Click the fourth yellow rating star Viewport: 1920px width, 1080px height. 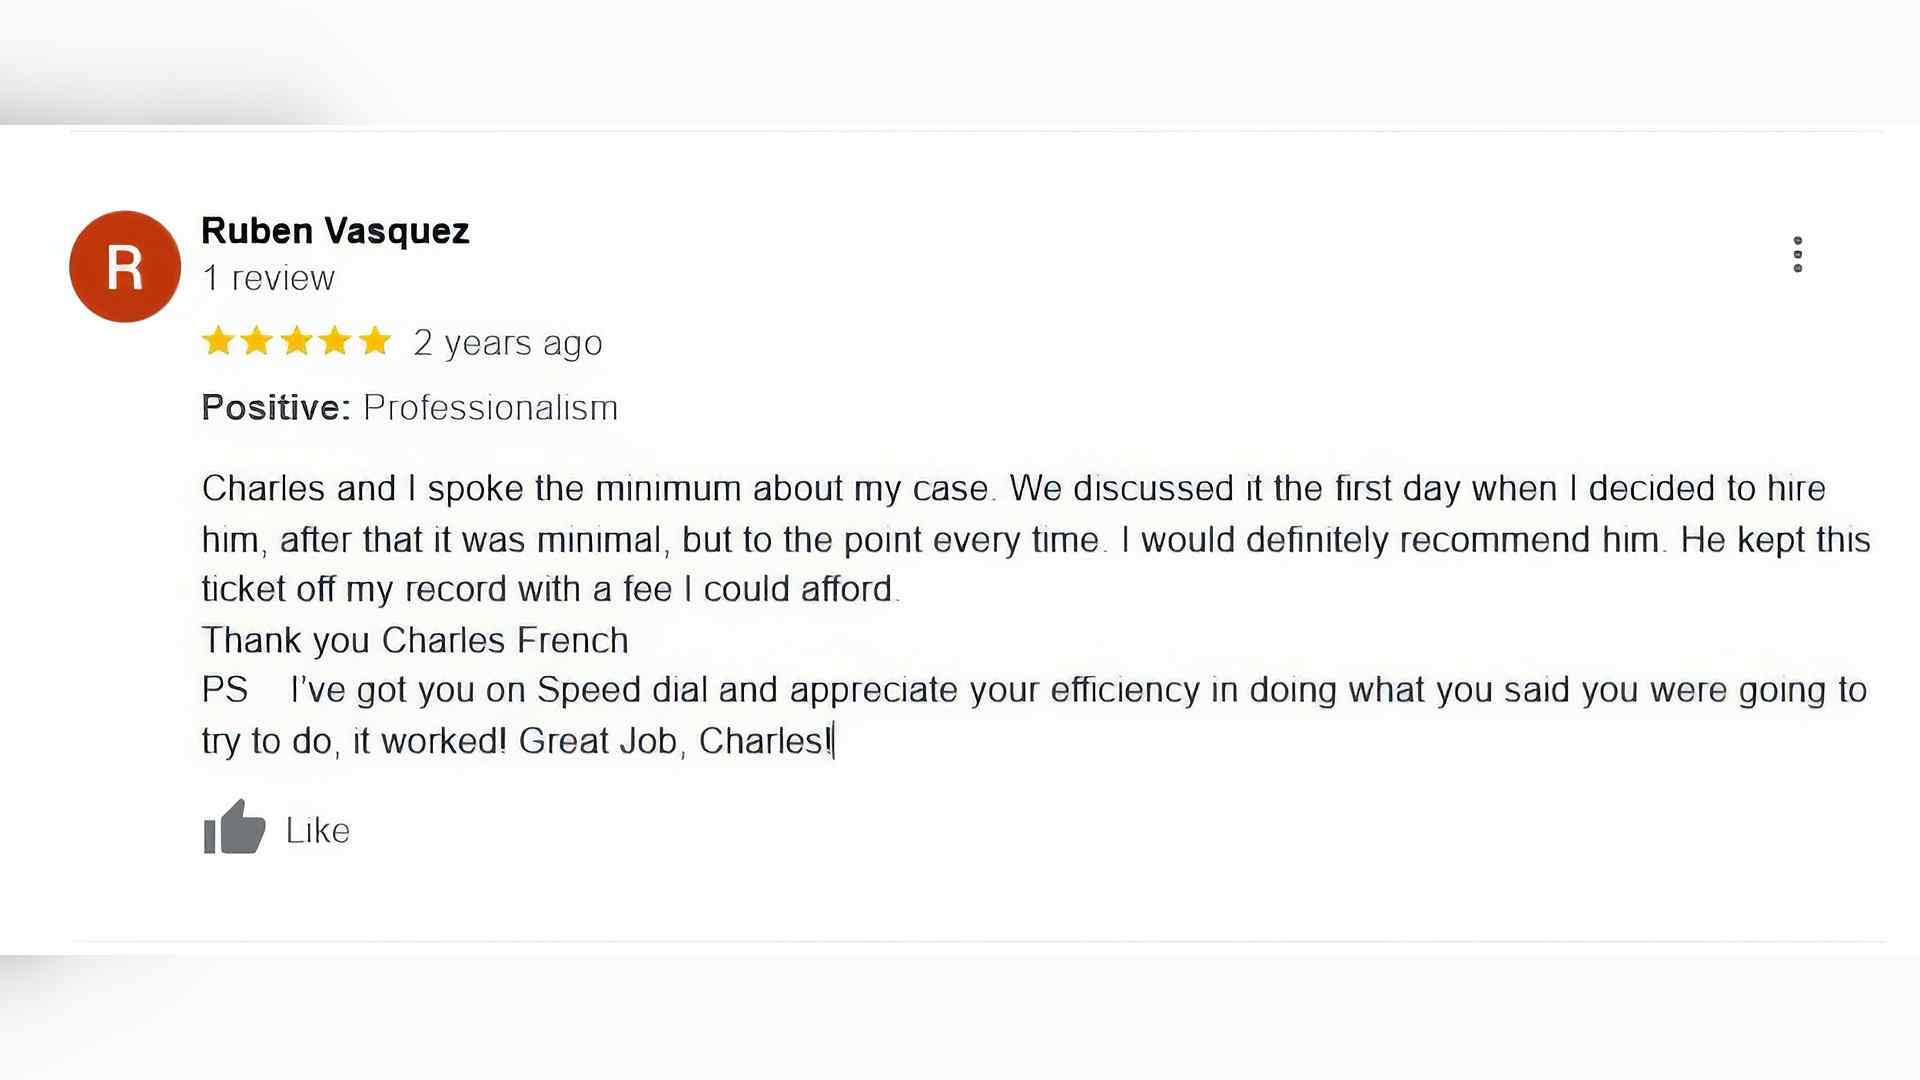click(x=335, y=341)
